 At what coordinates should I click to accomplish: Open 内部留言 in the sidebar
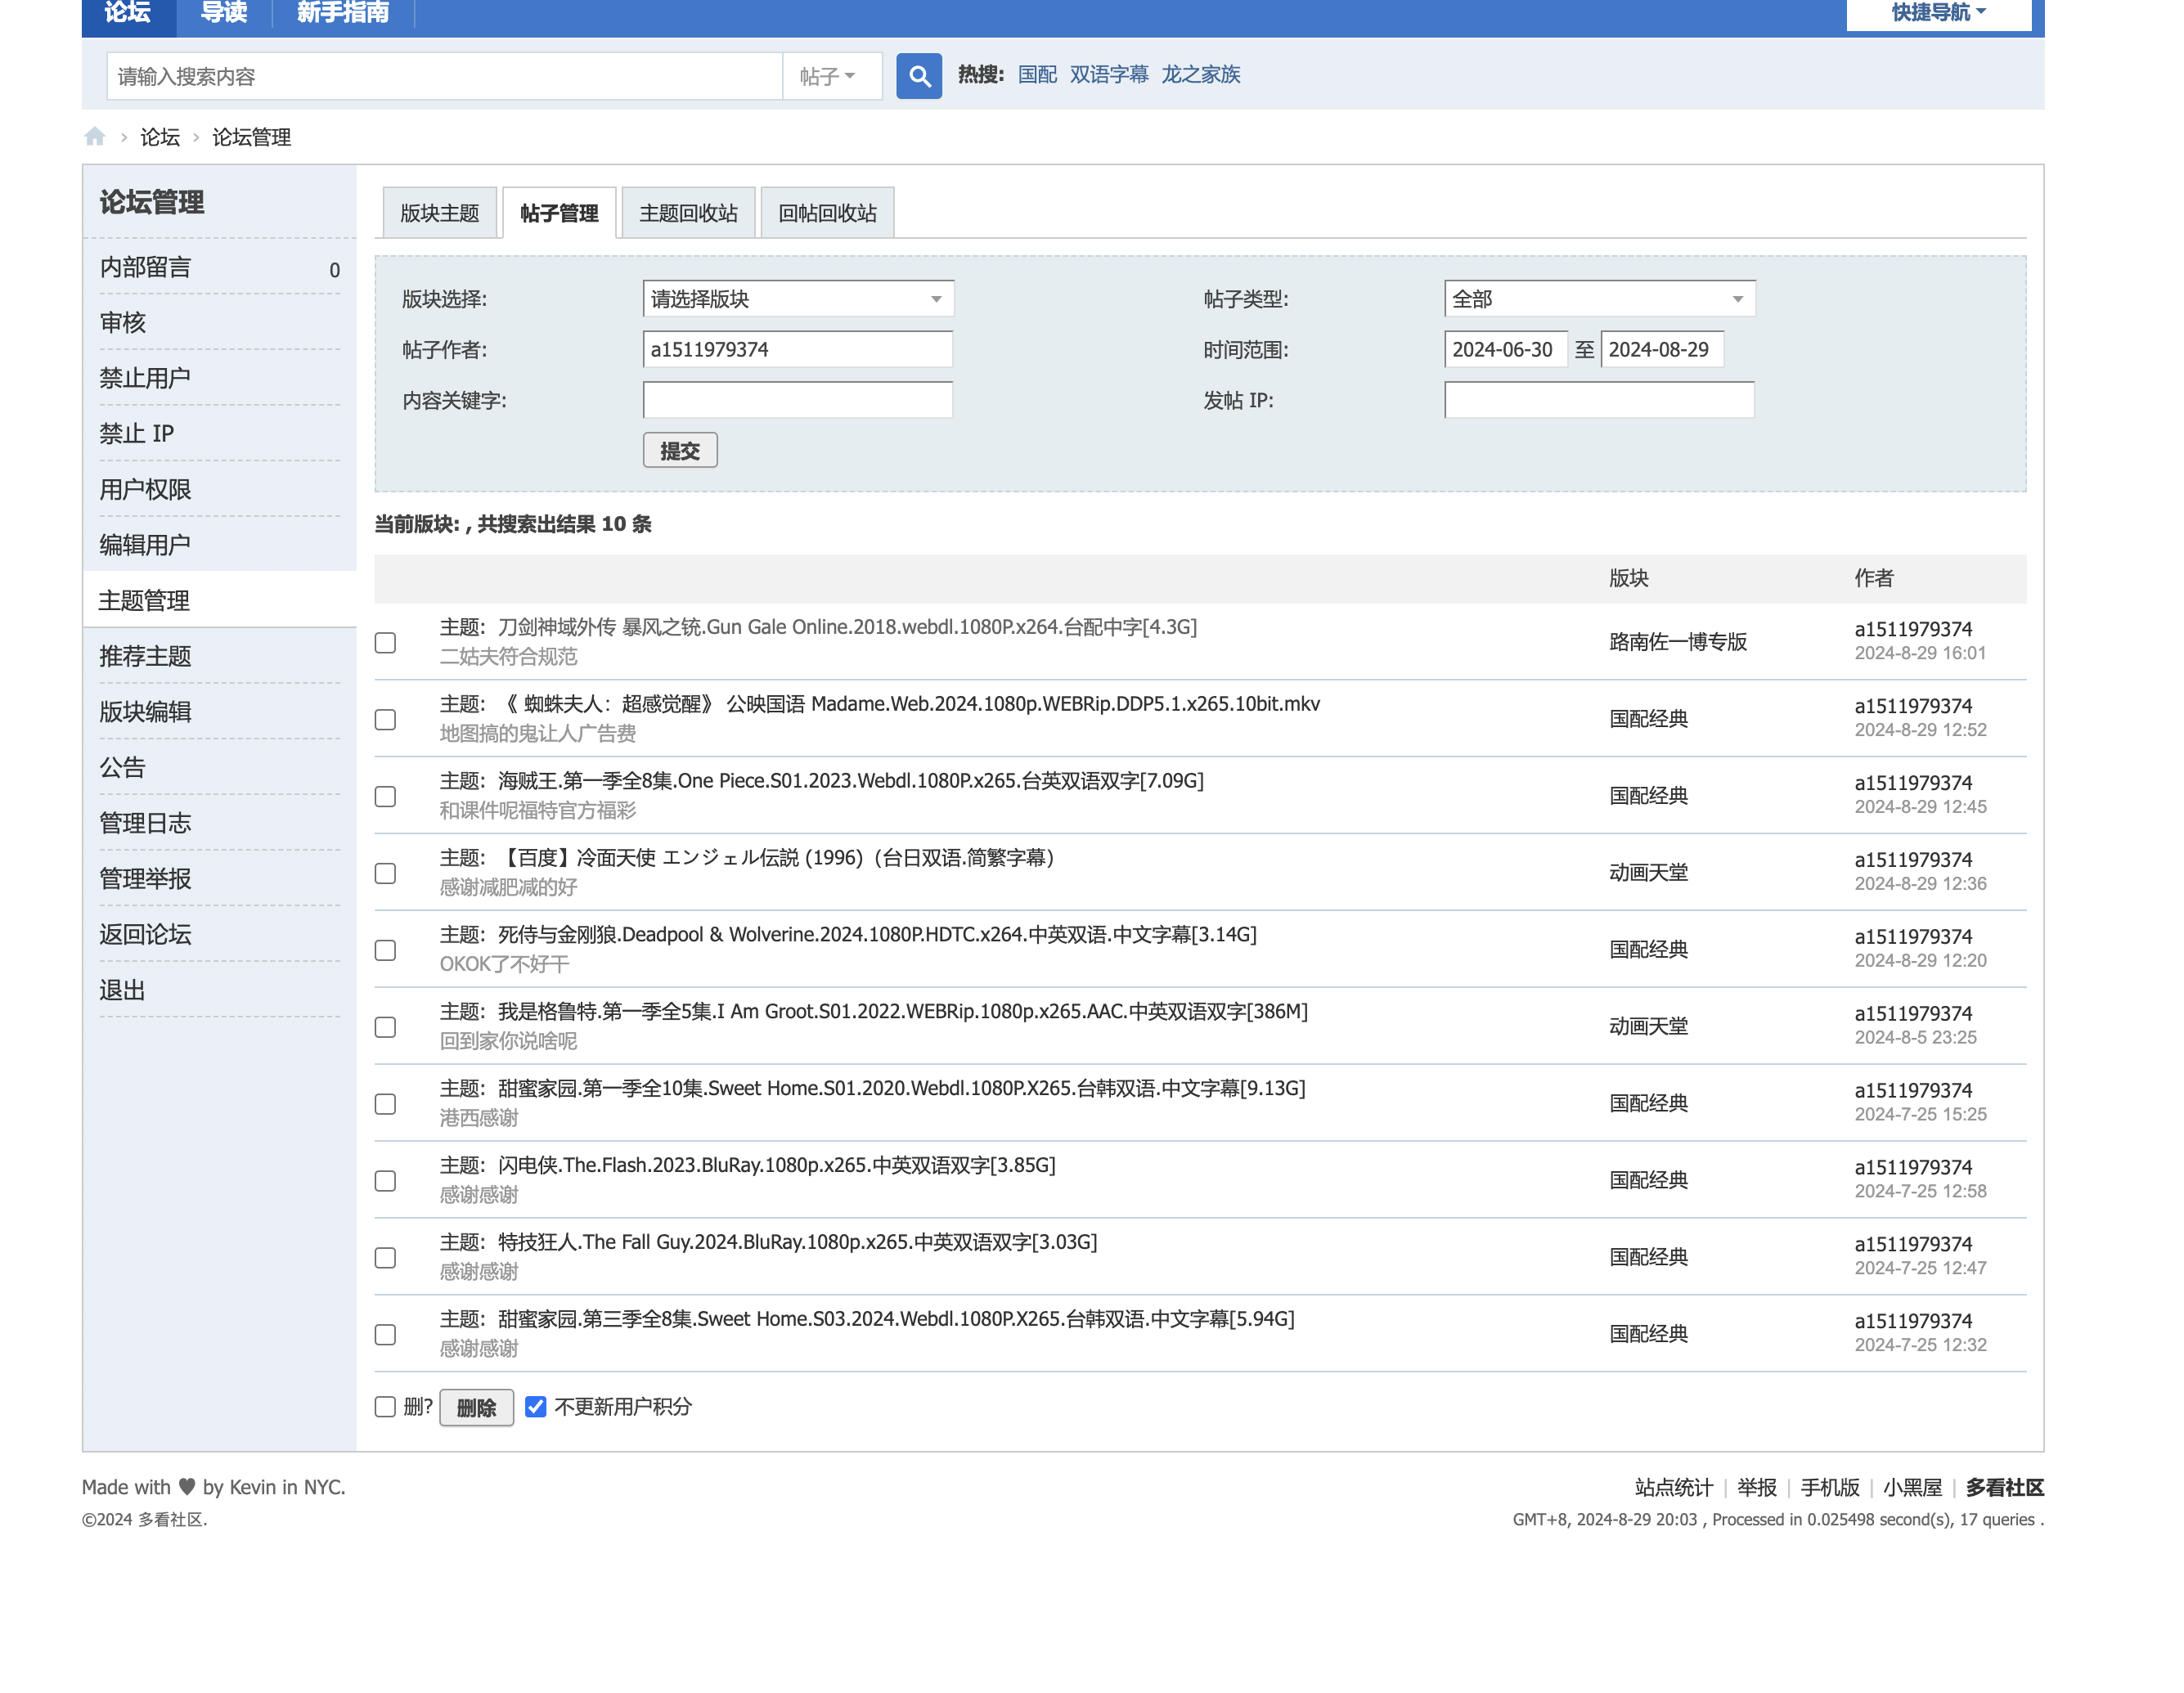click(145, 268)
